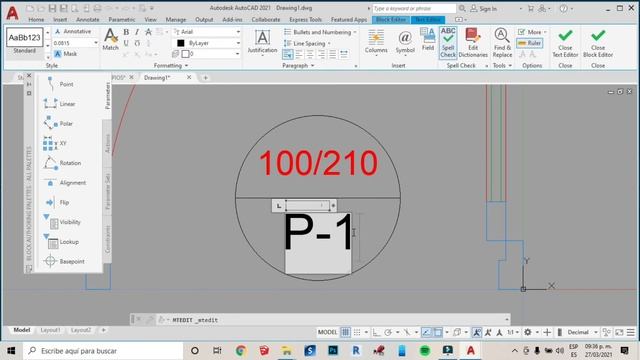The image size is (640, 360).
Task: Open the Home ribbon tab
Action: tap(36, 20)
